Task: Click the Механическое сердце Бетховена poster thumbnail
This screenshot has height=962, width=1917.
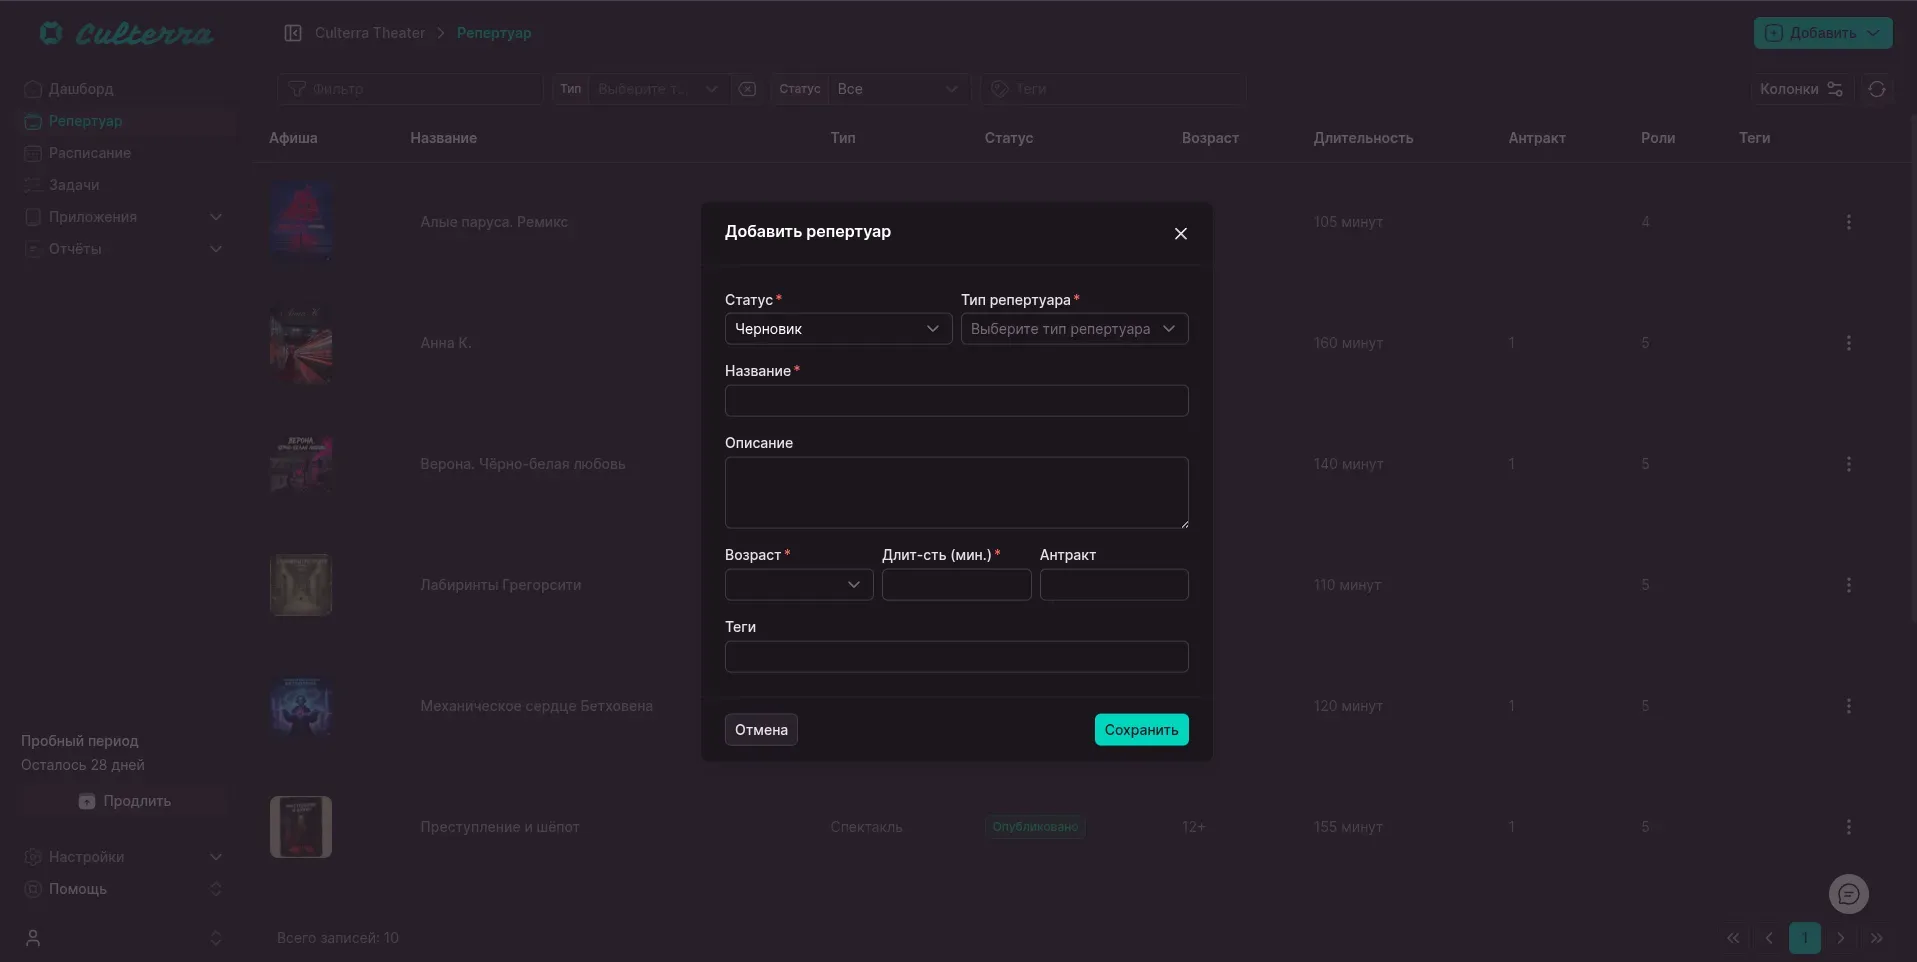Action: point(301,706)
